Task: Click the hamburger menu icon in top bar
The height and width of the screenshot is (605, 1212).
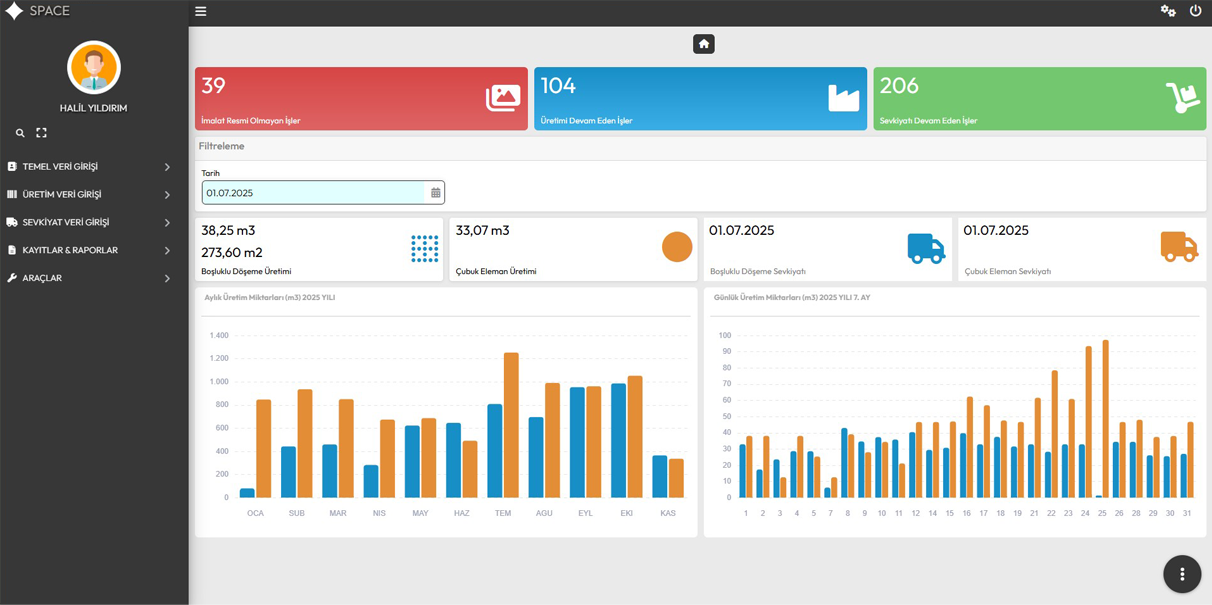Action: (201, 12)
